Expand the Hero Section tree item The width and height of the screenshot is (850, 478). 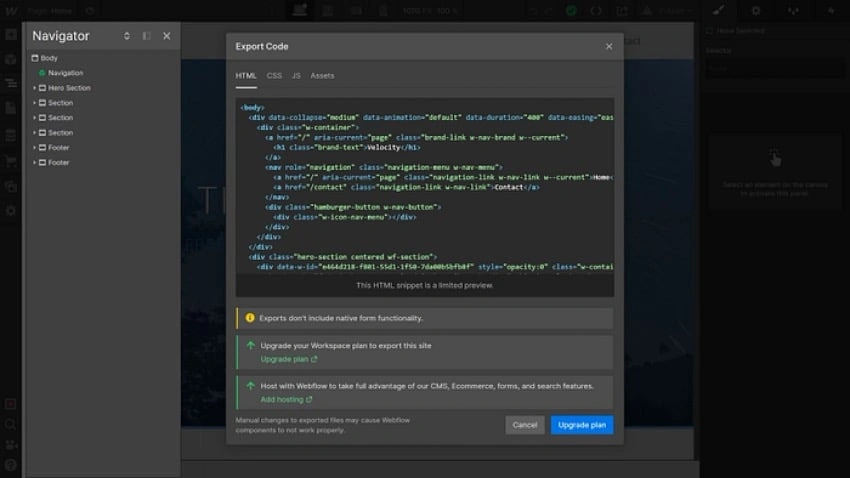(34, 88)
